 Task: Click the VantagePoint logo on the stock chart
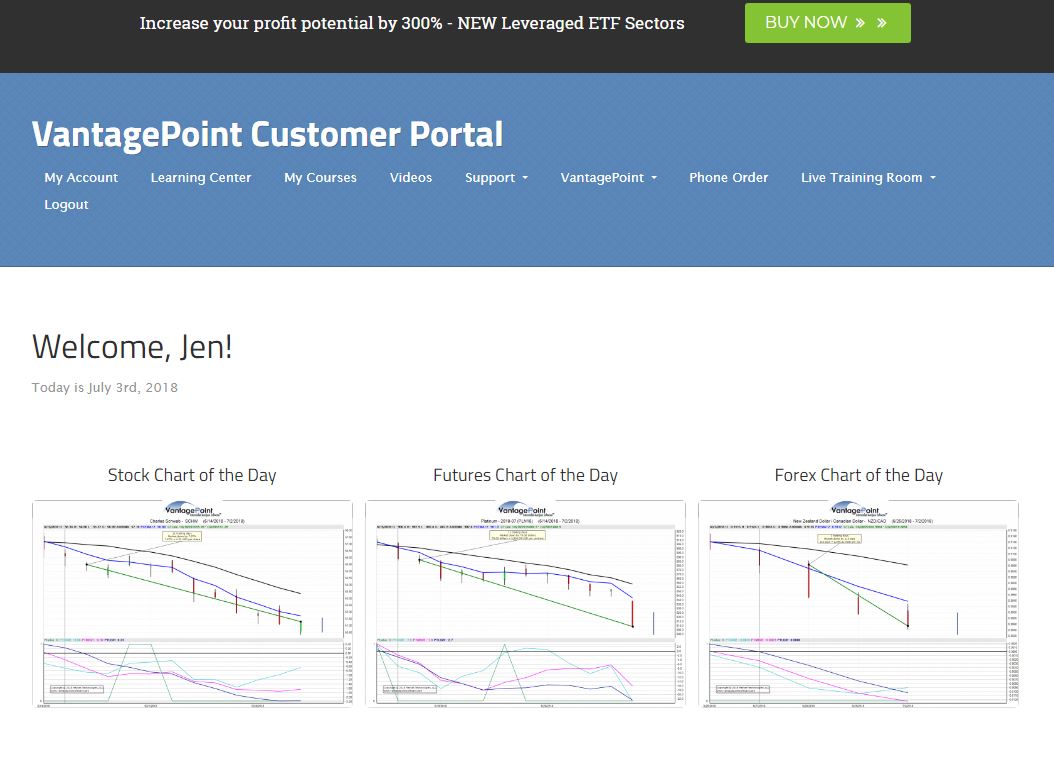pos(192,509)
